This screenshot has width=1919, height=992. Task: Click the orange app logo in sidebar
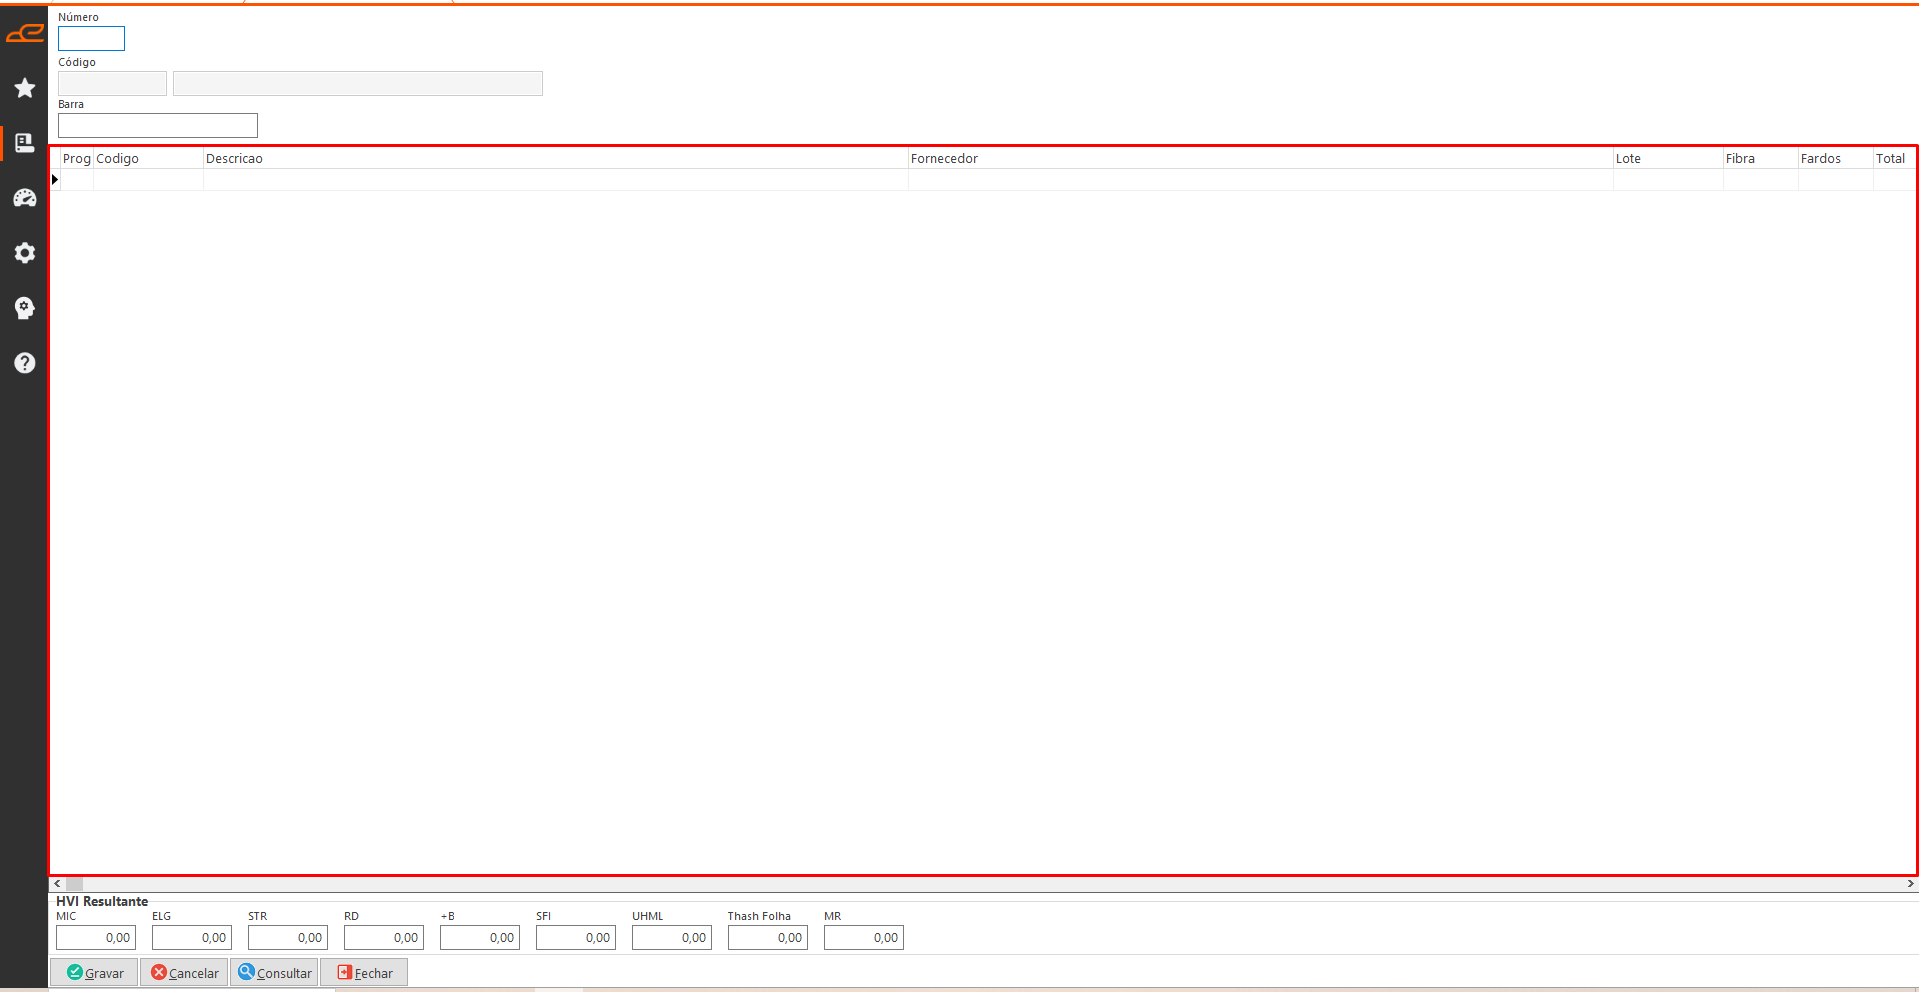tap(25, 34)
